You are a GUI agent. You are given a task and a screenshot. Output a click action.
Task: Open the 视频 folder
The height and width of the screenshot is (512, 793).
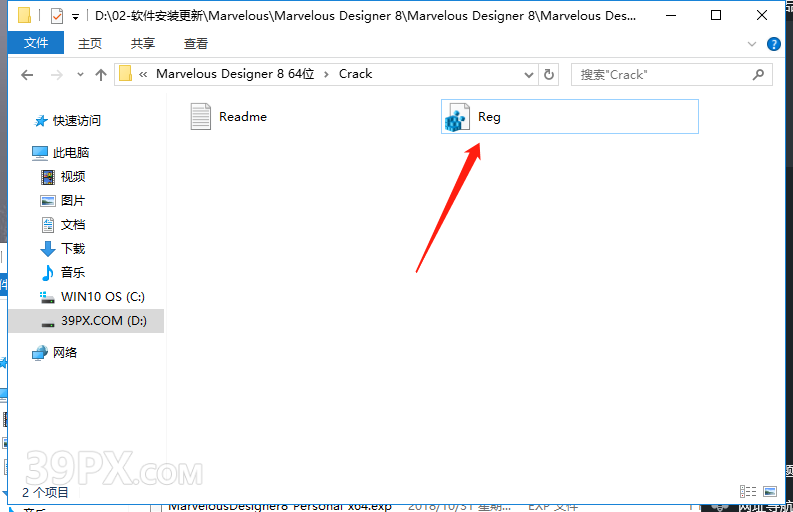pyautogui.click(x=73, y=177)
